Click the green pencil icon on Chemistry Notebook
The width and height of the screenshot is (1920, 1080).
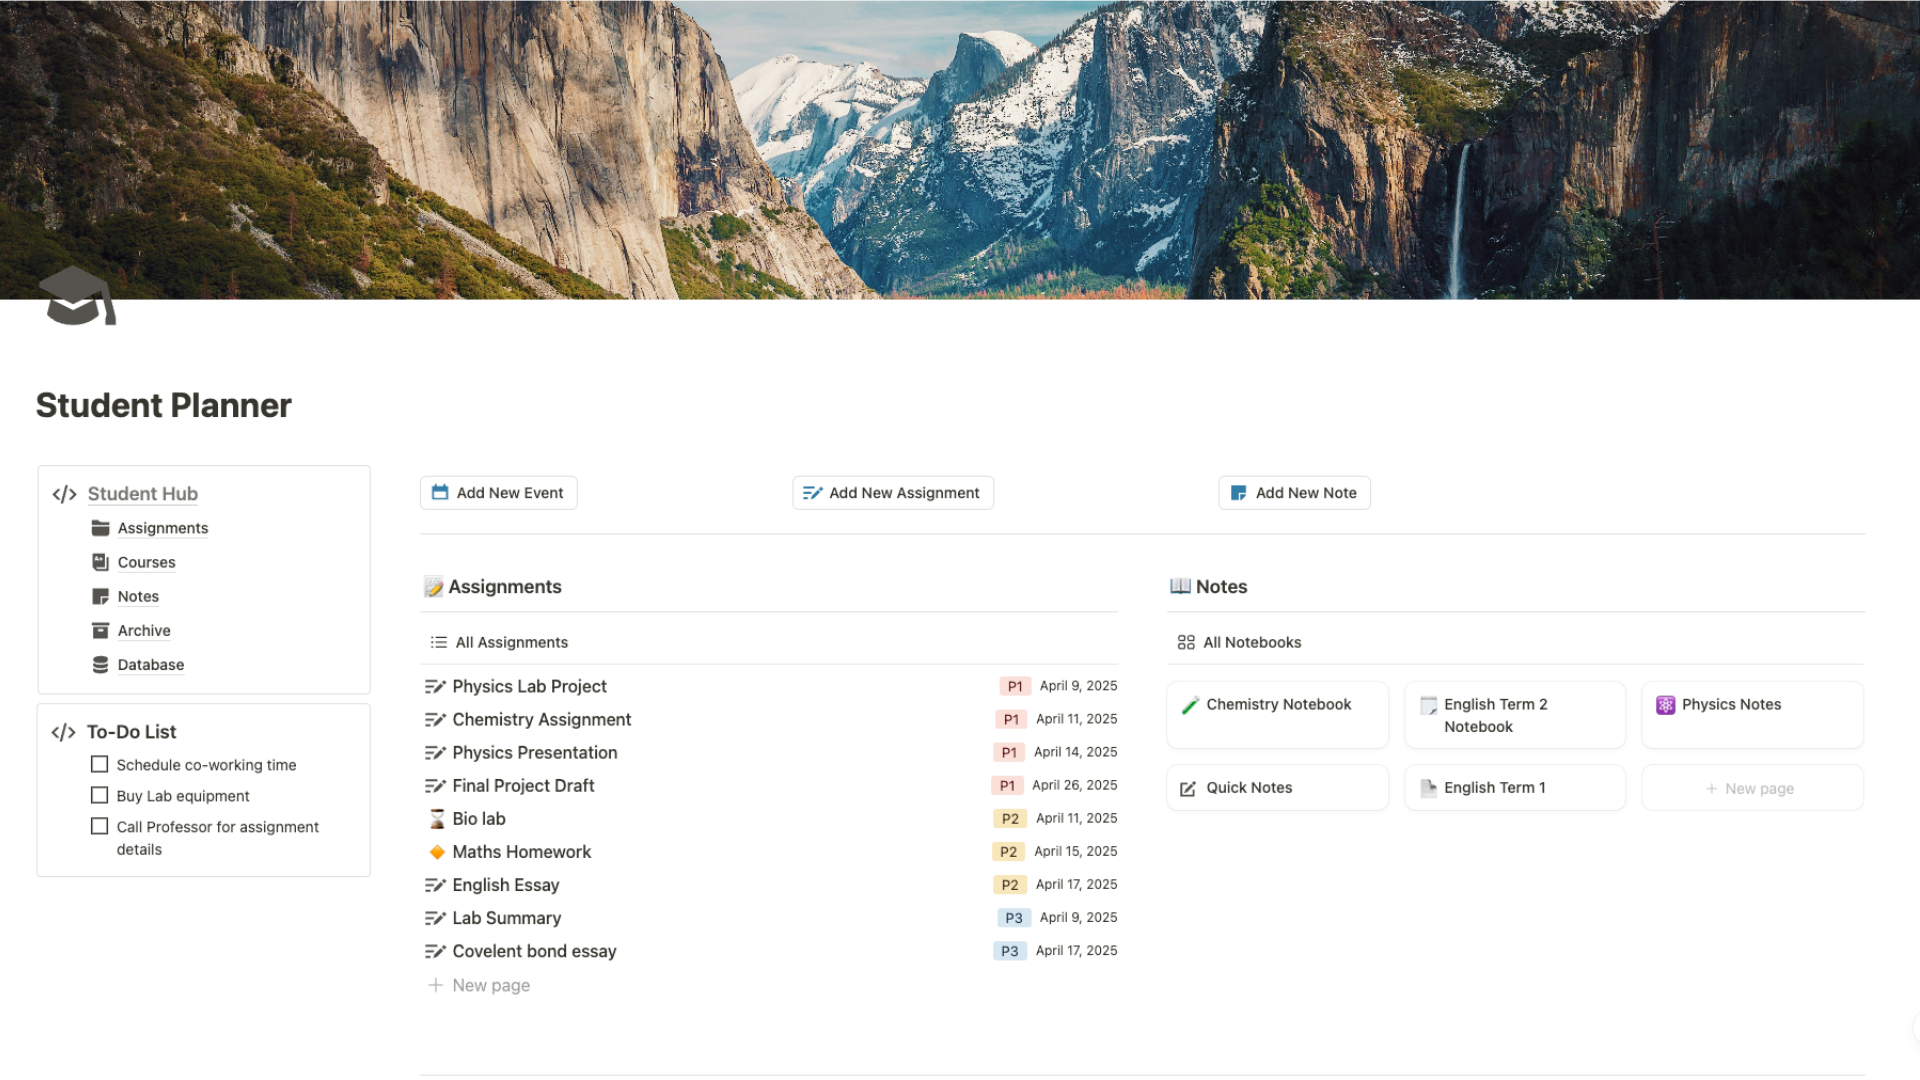point(1190,704)
